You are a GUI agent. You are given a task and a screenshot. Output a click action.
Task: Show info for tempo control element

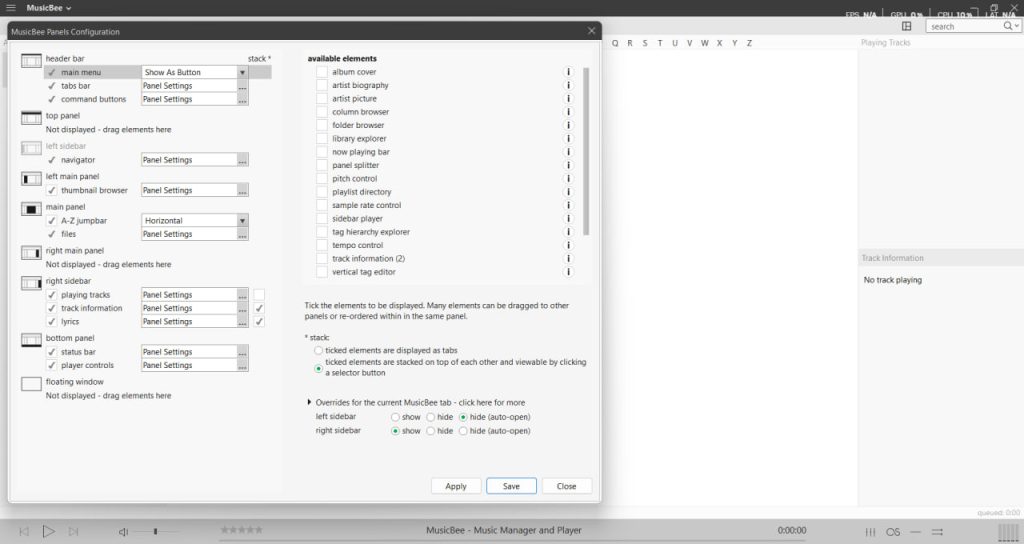[568, 245]
